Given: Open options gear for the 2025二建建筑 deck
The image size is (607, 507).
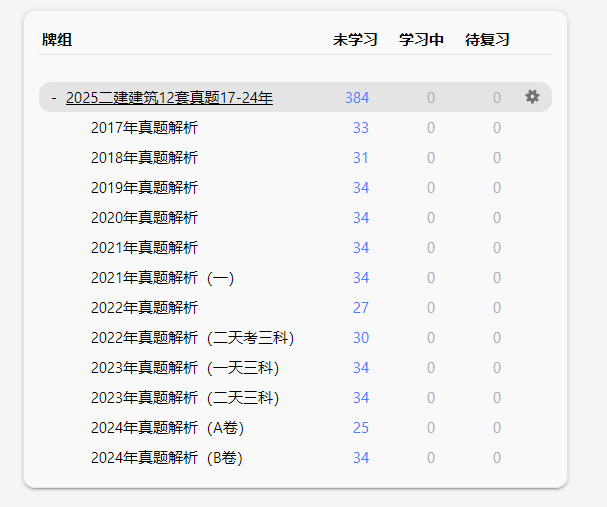Looking at the screenshot, I should coord(532,97).
